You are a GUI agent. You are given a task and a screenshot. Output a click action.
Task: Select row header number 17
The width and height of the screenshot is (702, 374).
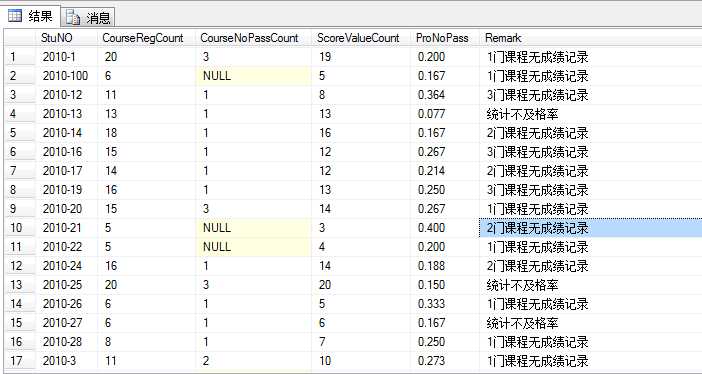click(20, 361)
